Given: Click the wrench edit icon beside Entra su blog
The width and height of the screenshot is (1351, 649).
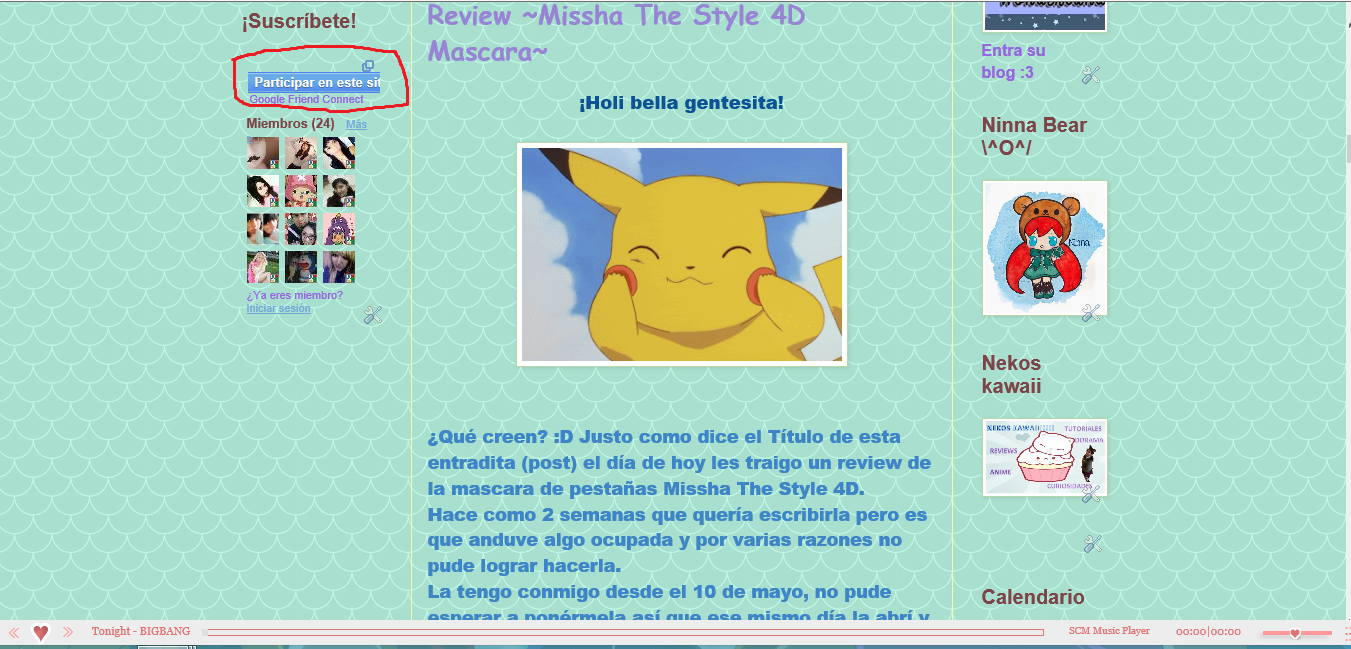Looking at the screenshot, I should pyautogui.click(x=1091, y=74).
